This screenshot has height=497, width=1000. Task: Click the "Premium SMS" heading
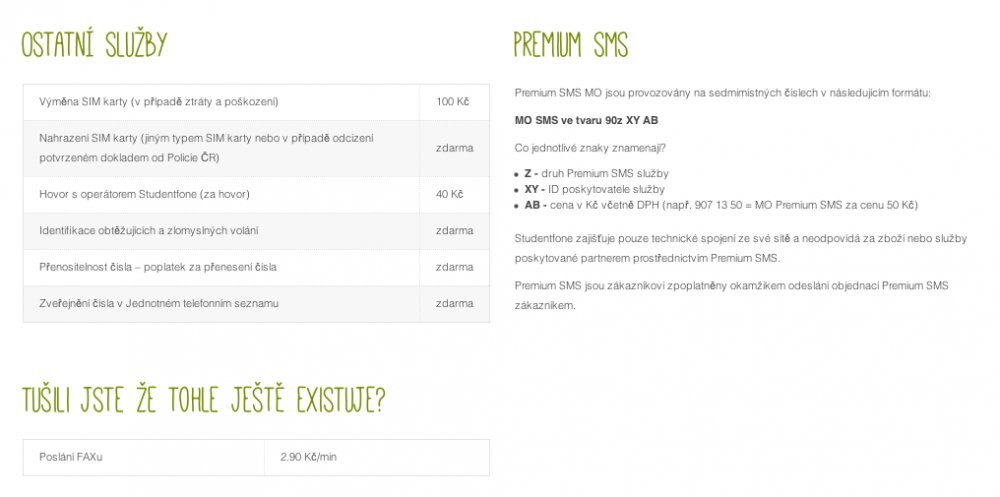pyautogui.click(x=570, y=45)
